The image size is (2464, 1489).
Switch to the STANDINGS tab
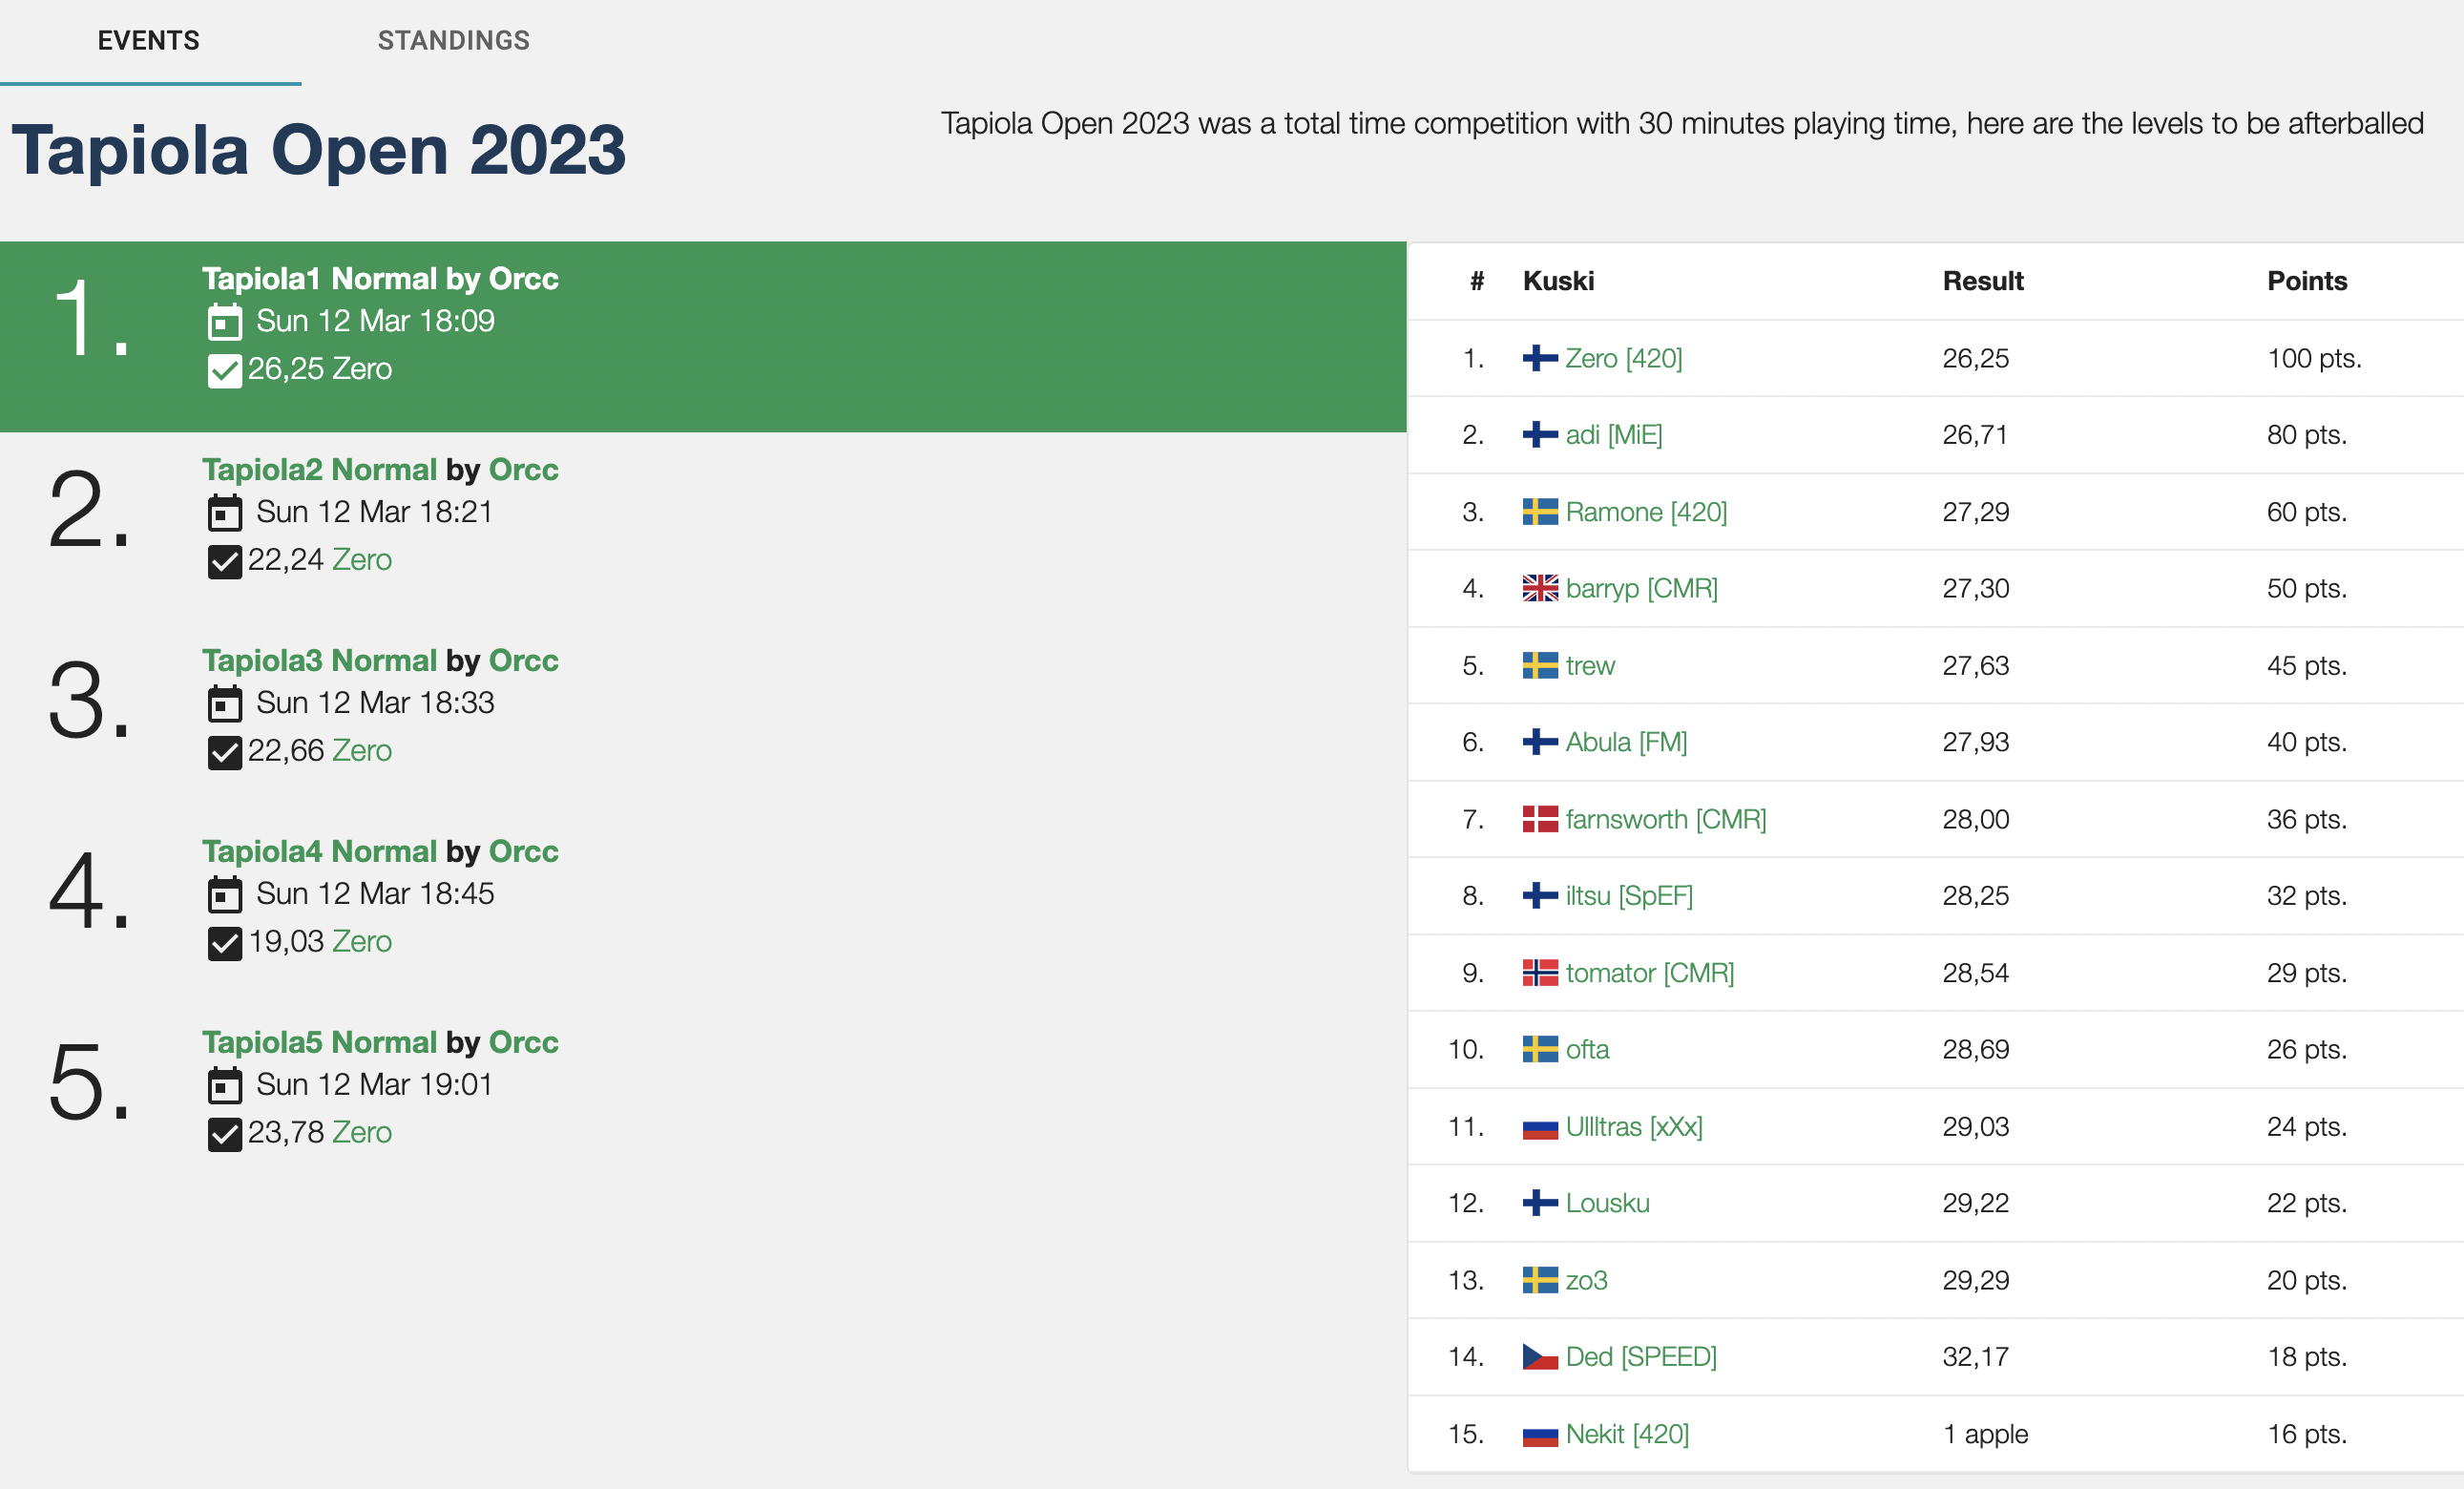pyautogui.click(x=453, y=40)
